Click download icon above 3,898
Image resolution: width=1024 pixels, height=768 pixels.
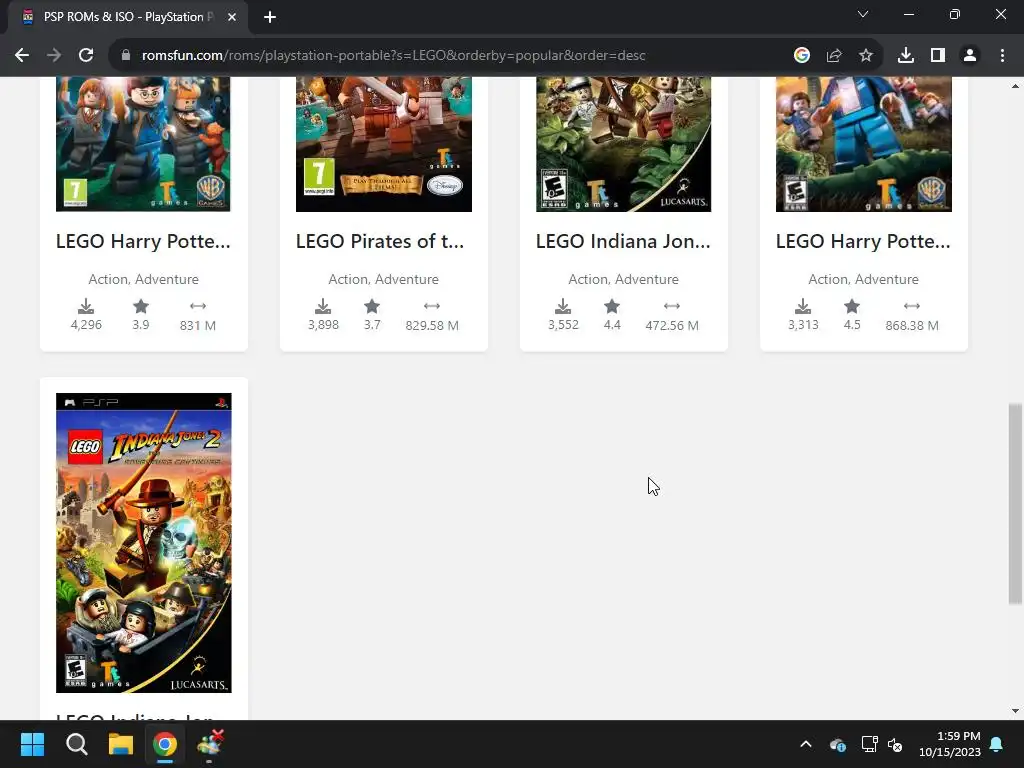pos(323,306)
